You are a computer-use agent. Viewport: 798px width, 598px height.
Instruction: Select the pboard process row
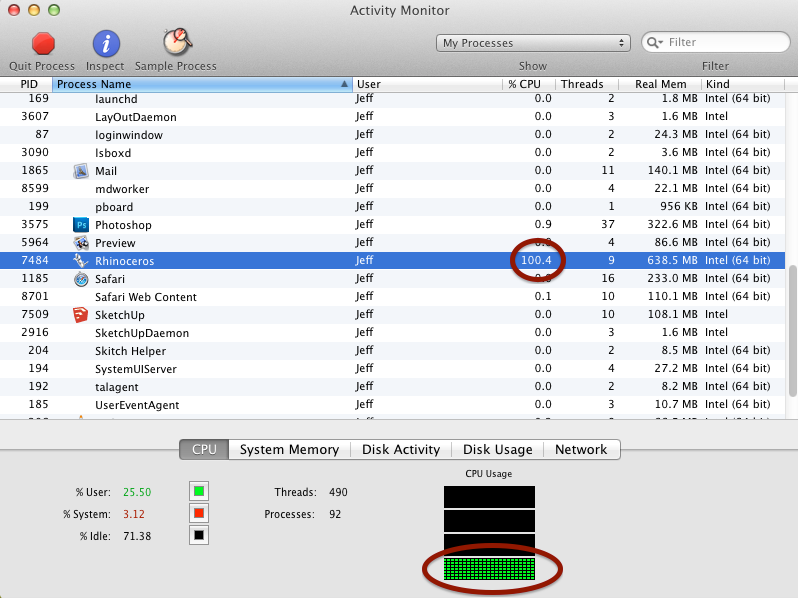(392, 207)
